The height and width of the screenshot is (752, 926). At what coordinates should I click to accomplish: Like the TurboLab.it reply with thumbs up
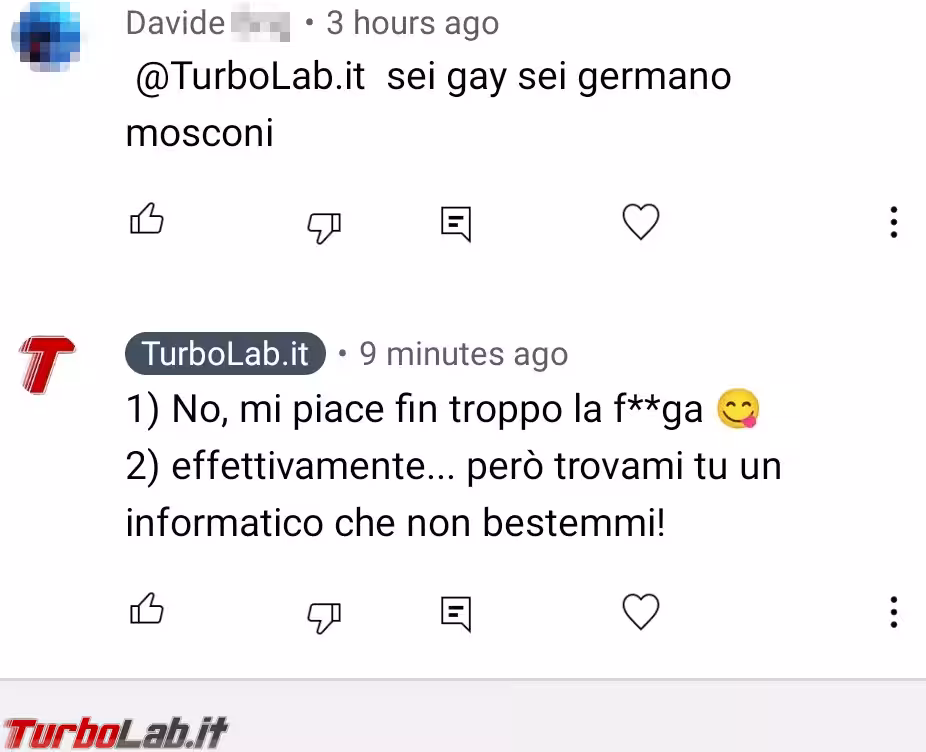click(x=146, y=608)
